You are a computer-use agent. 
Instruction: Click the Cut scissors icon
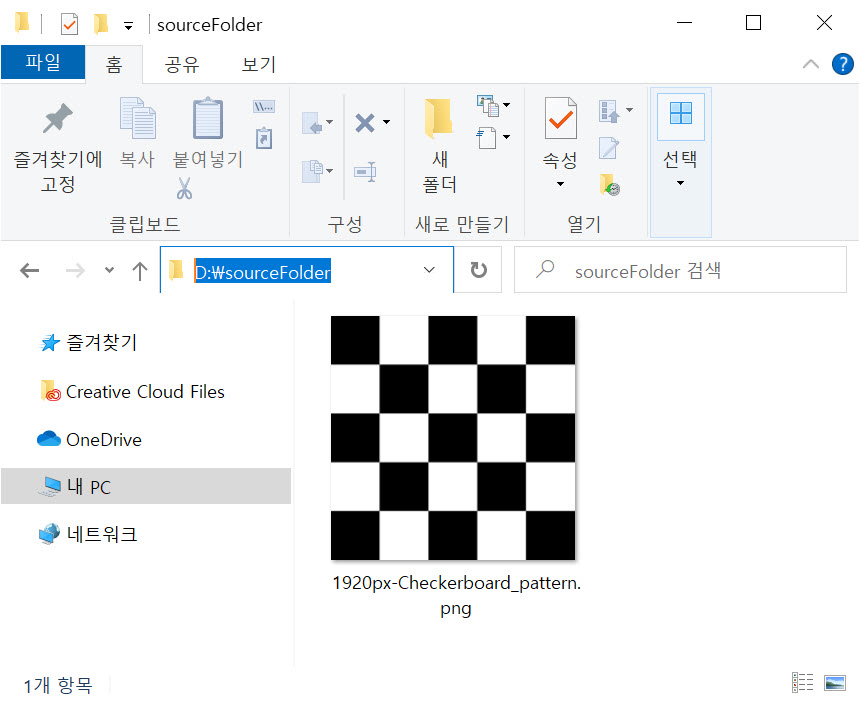click(184, 188)
